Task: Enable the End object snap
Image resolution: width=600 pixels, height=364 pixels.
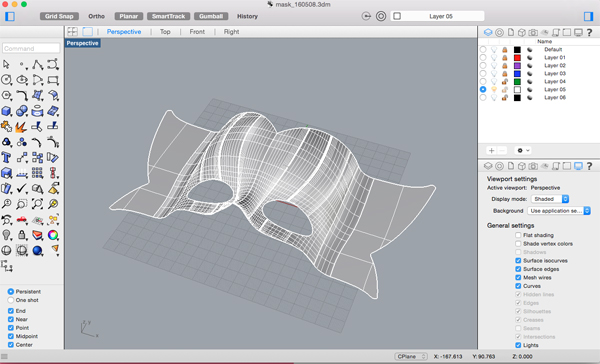Action: [11, 311]
